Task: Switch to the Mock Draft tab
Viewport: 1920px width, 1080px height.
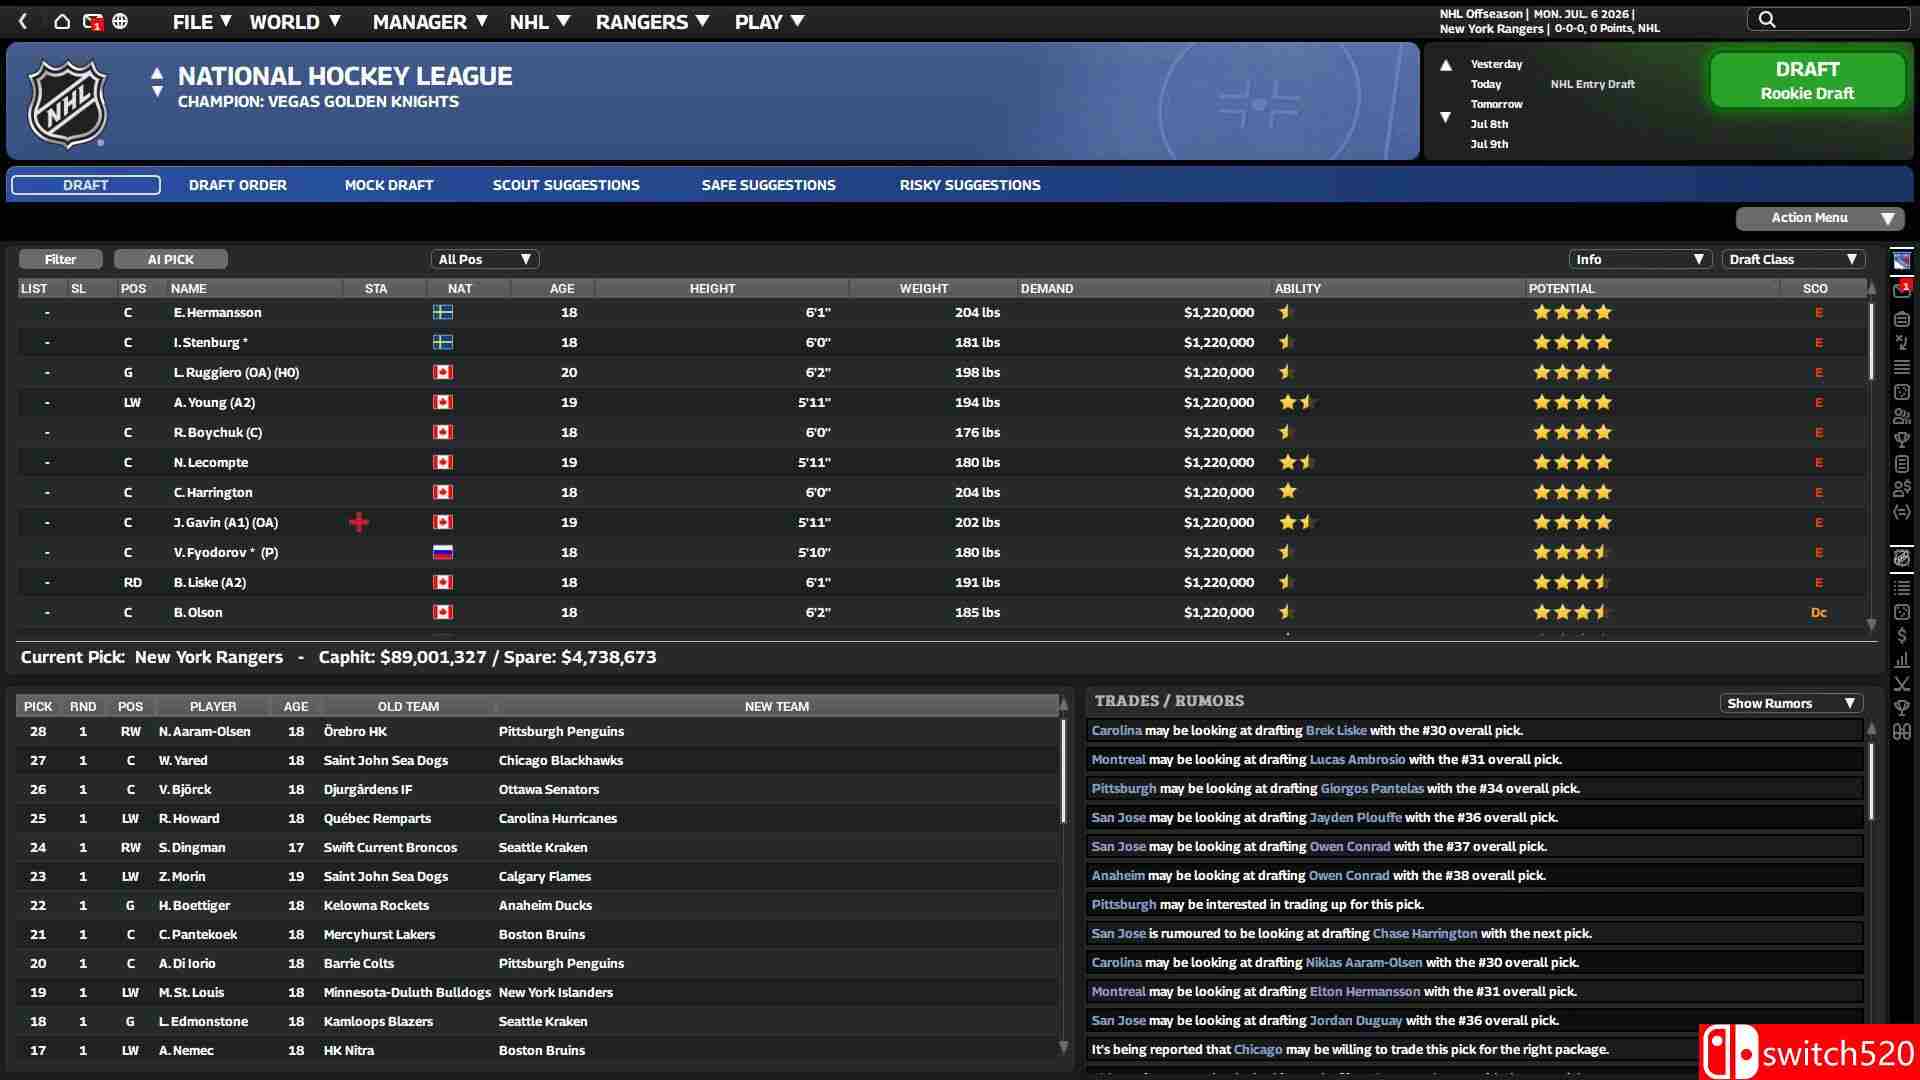Action: click(x=389, y=185)
